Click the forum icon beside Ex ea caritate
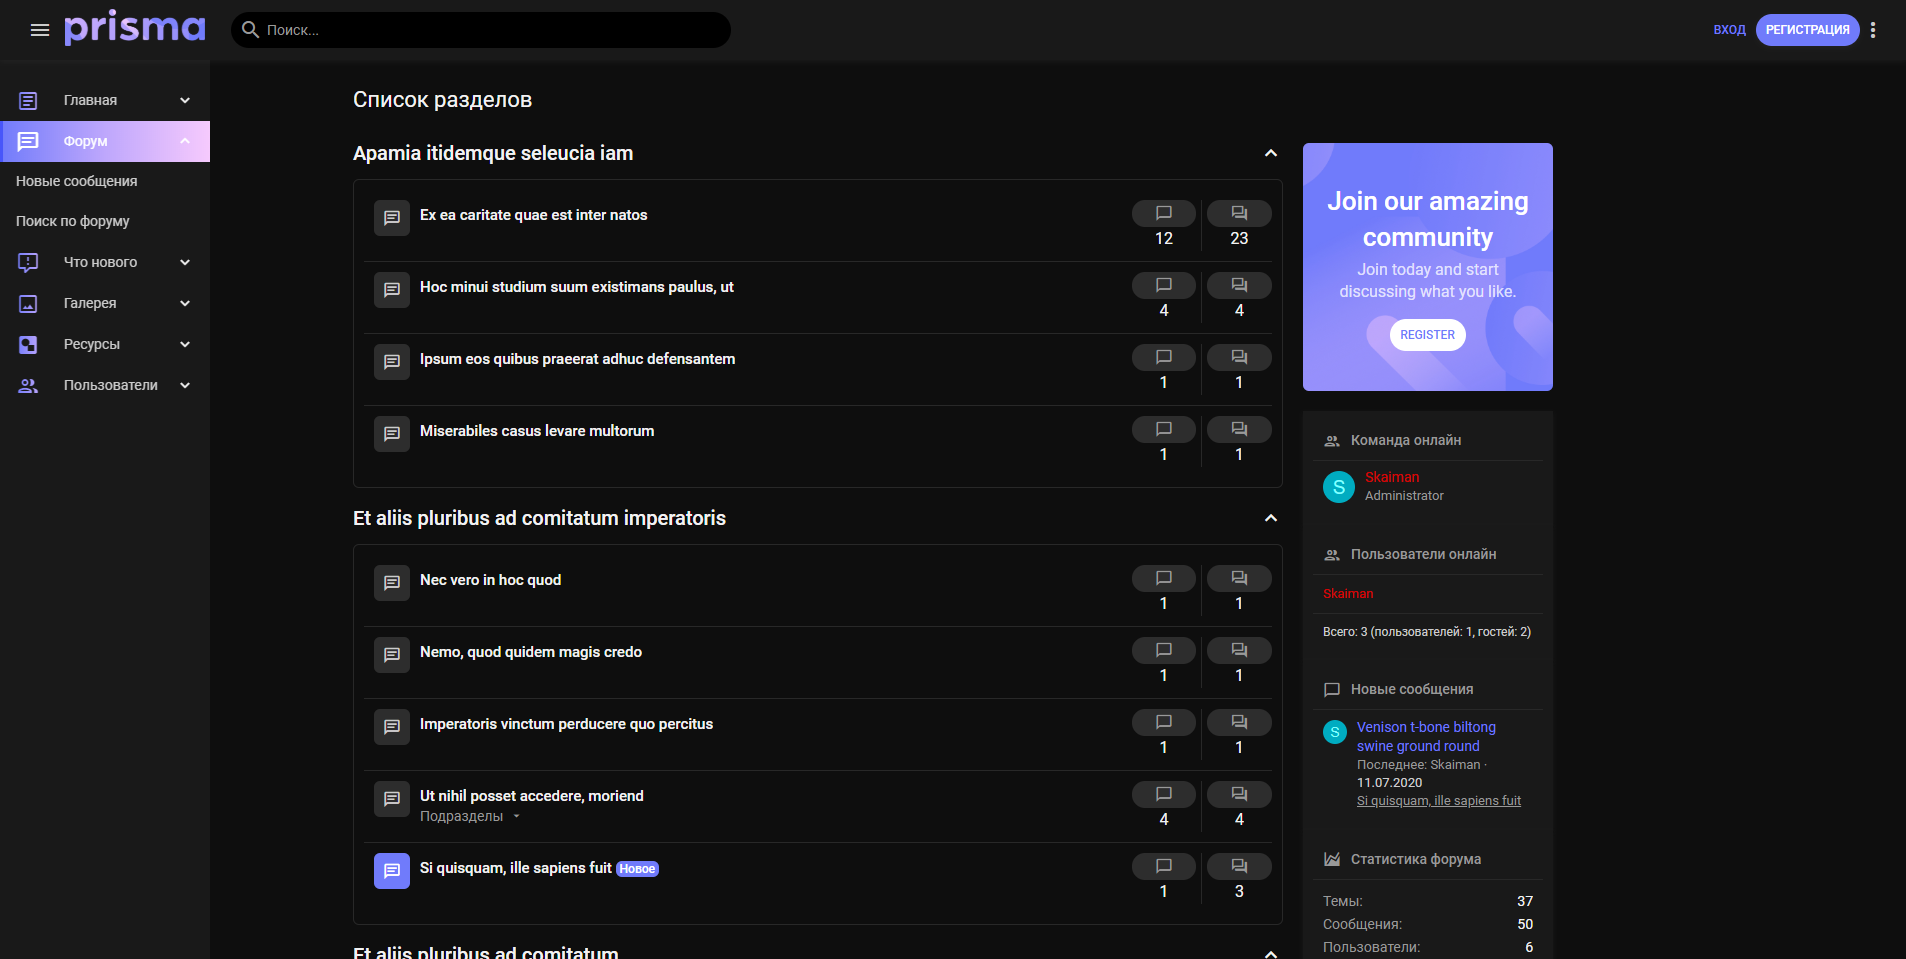This screenshot has height=959, width=1906. (392, 218)
